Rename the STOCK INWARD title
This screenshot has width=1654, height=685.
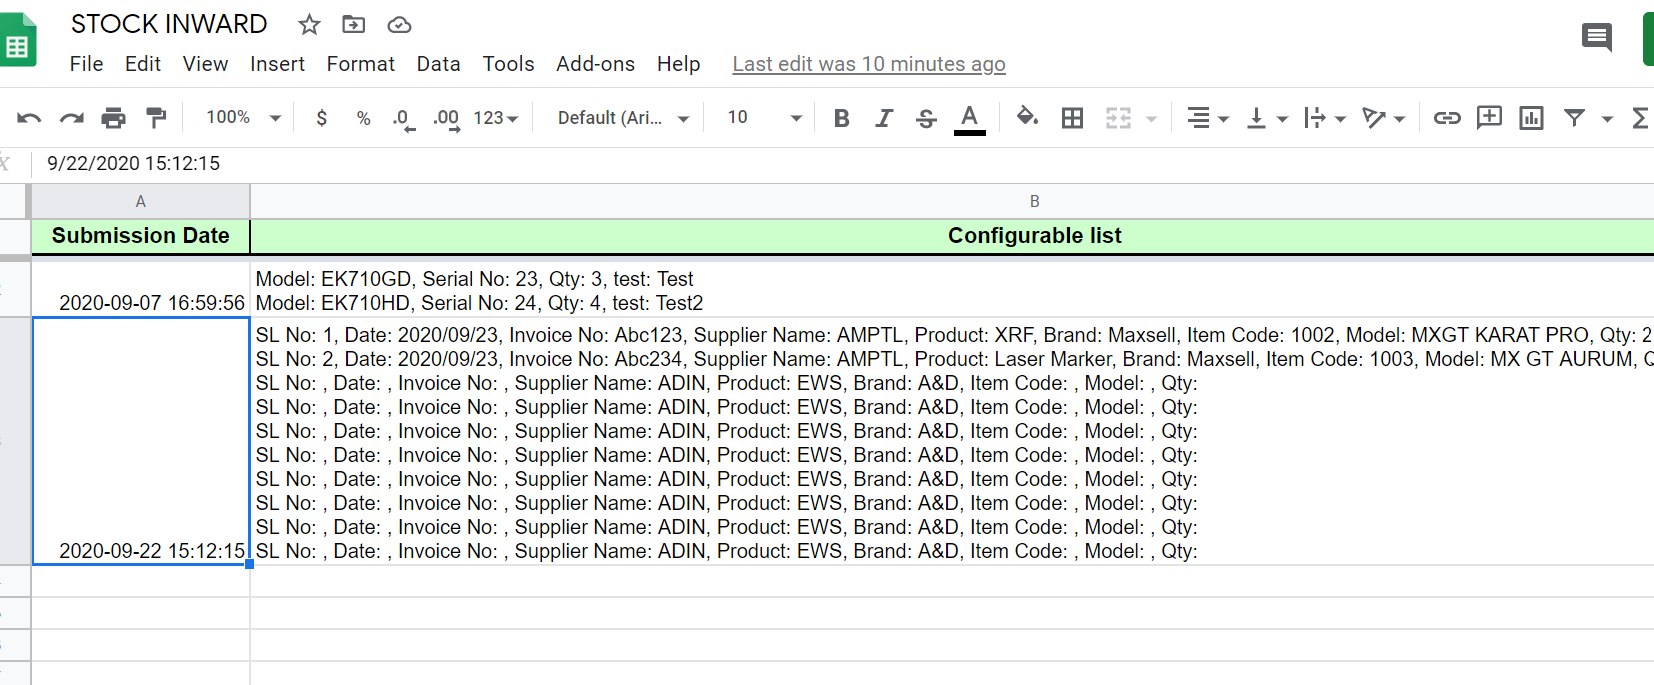click(169, 24)
